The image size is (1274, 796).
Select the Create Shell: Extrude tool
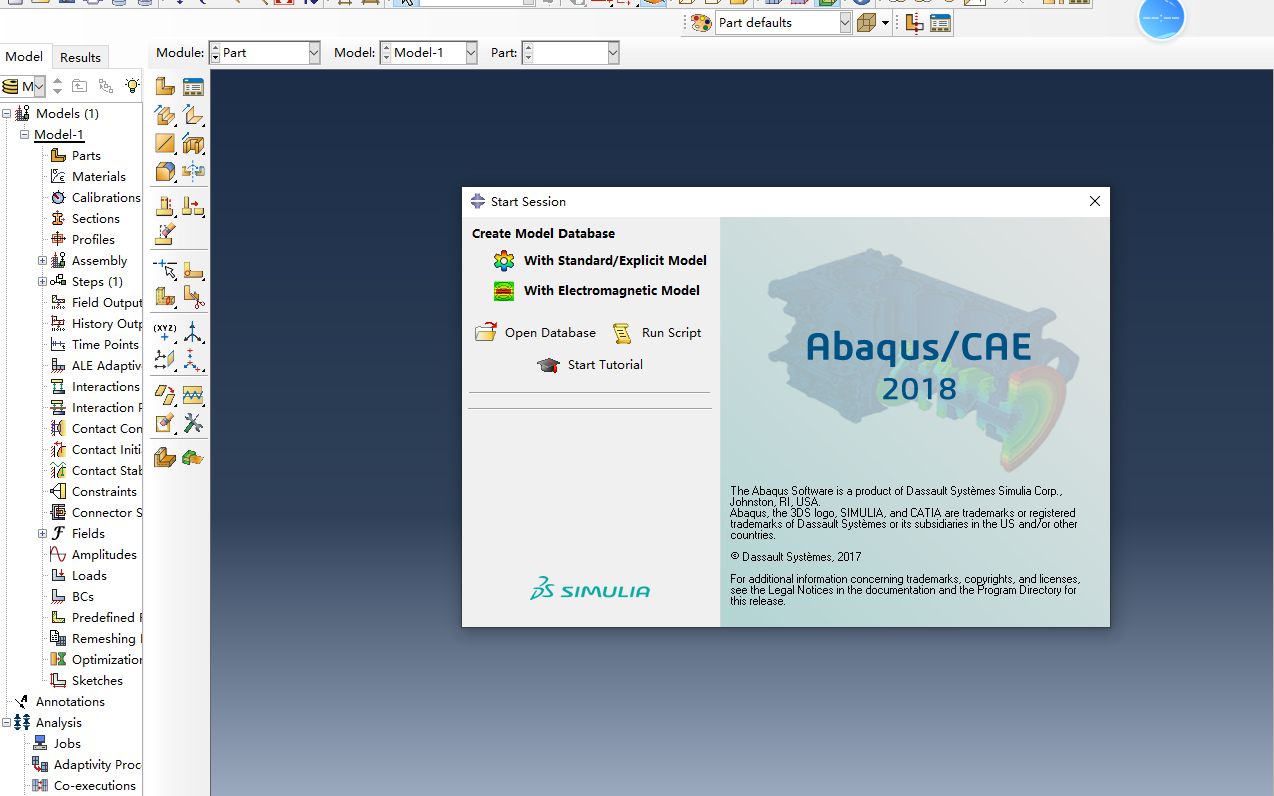[193, 115]
